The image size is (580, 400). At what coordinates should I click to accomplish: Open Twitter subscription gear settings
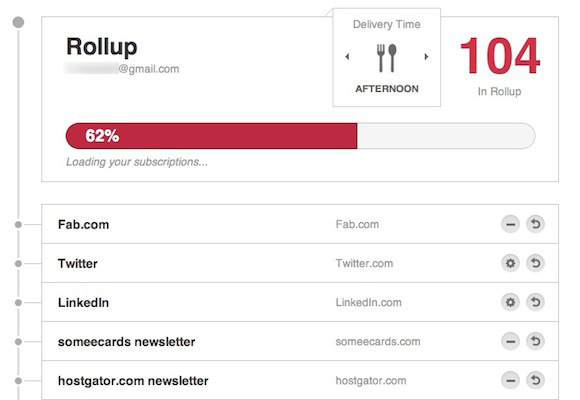coord(510,263)
